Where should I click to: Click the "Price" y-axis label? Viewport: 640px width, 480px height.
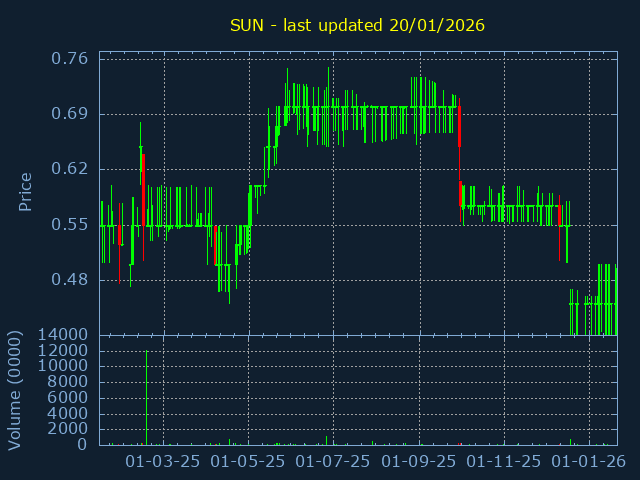click(25, 191)
